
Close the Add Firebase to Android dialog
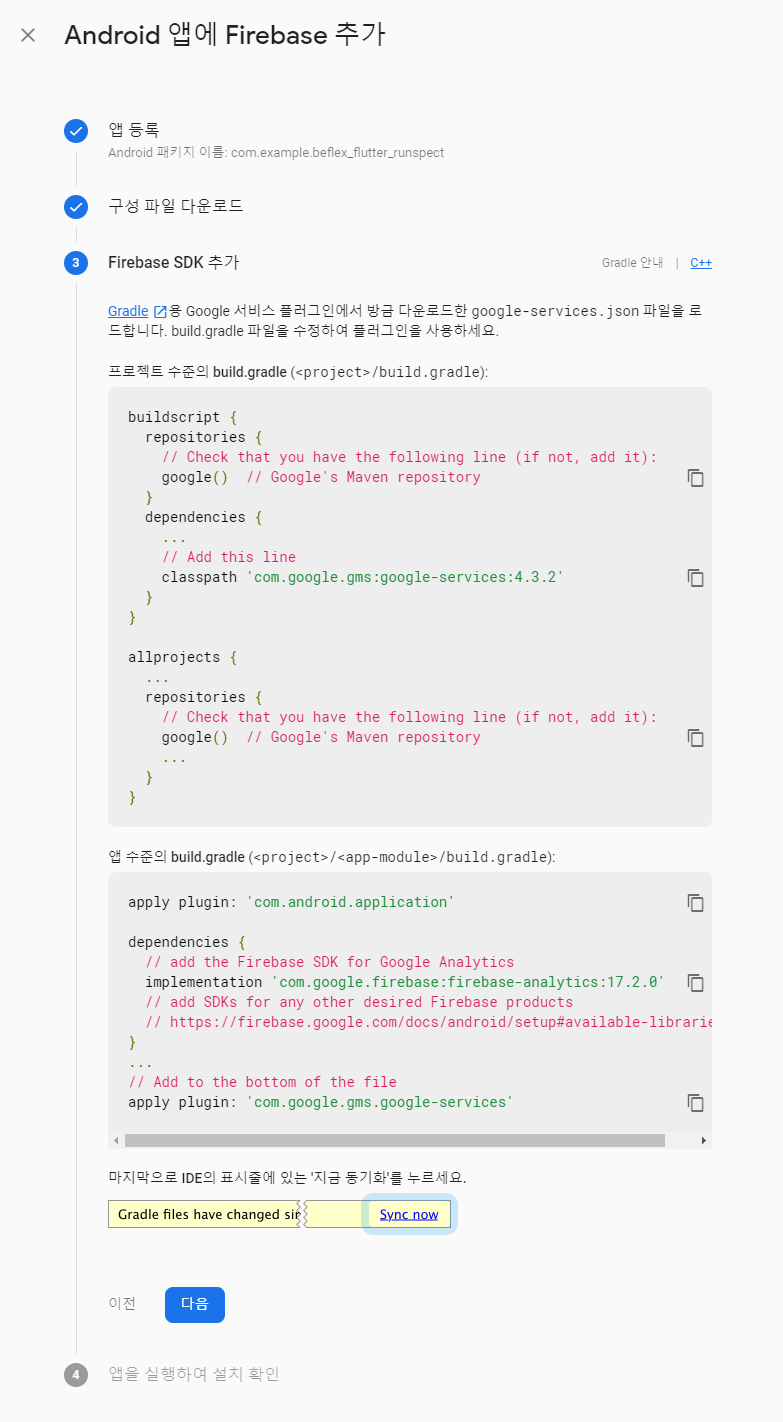pos(28,35)
